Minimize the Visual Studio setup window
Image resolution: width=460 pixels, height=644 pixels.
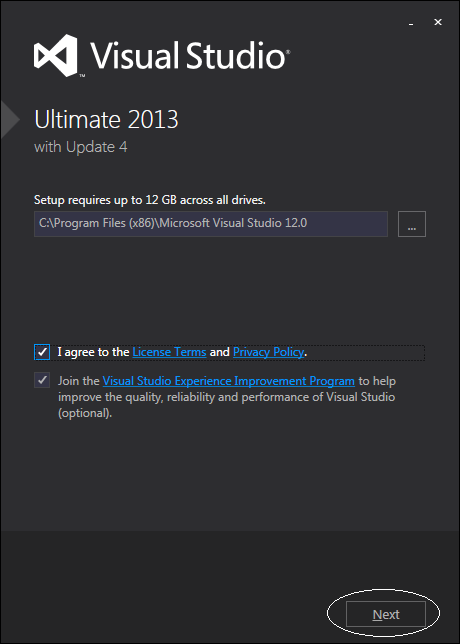[x=411, y=23]
